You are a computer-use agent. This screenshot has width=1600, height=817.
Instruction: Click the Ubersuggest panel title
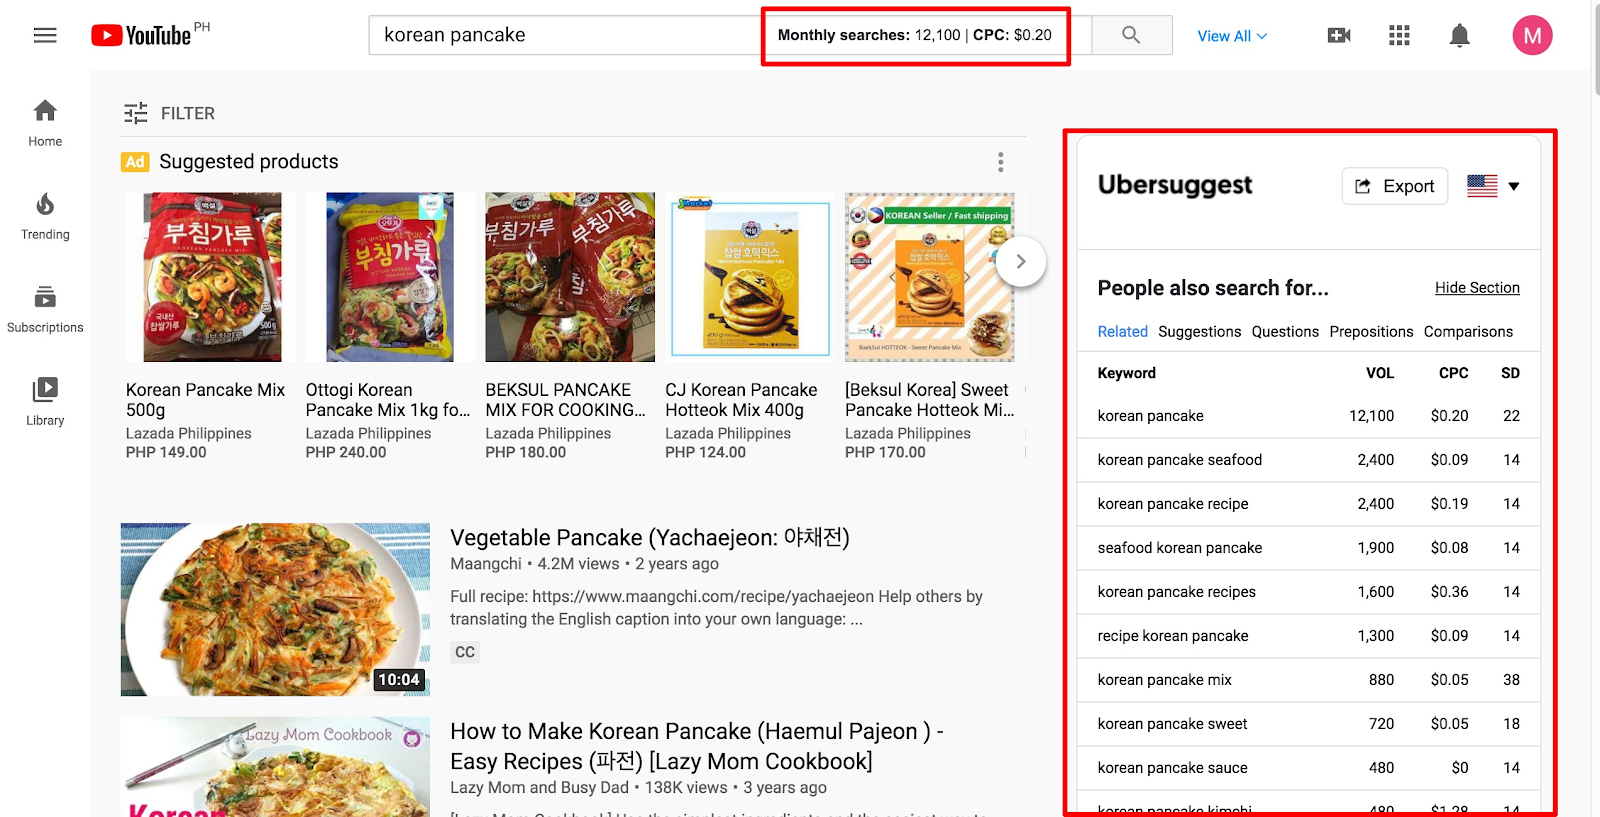coord(1174,185)
